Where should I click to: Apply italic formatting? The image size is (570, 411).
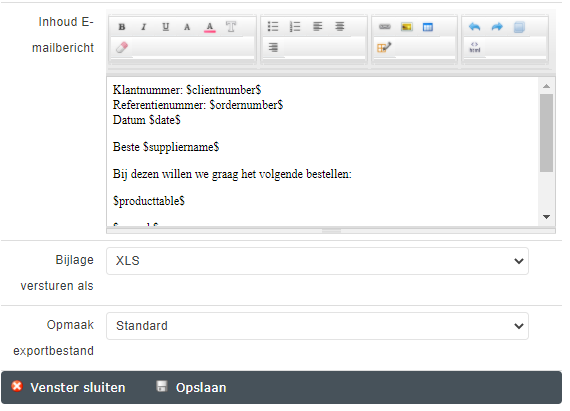tap(144, 27)
